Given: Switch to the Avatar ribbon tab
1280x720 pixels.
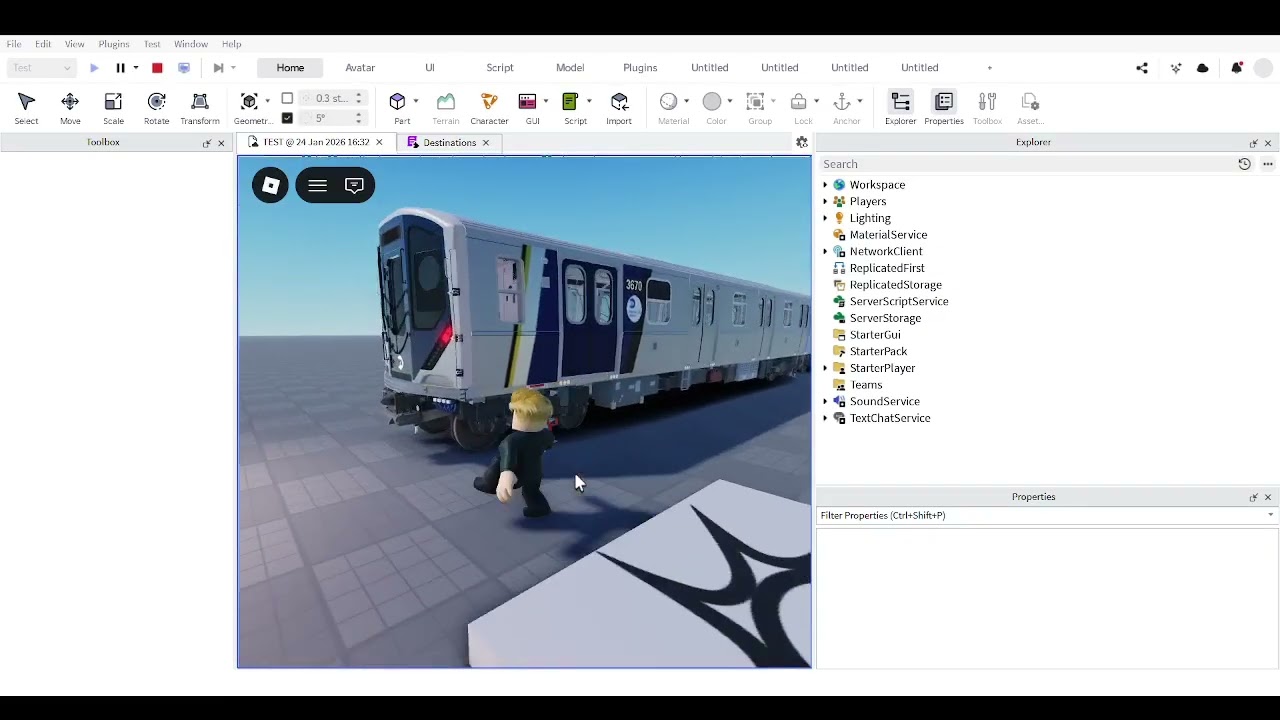Looking at the screenshot, I should (360, 68).
